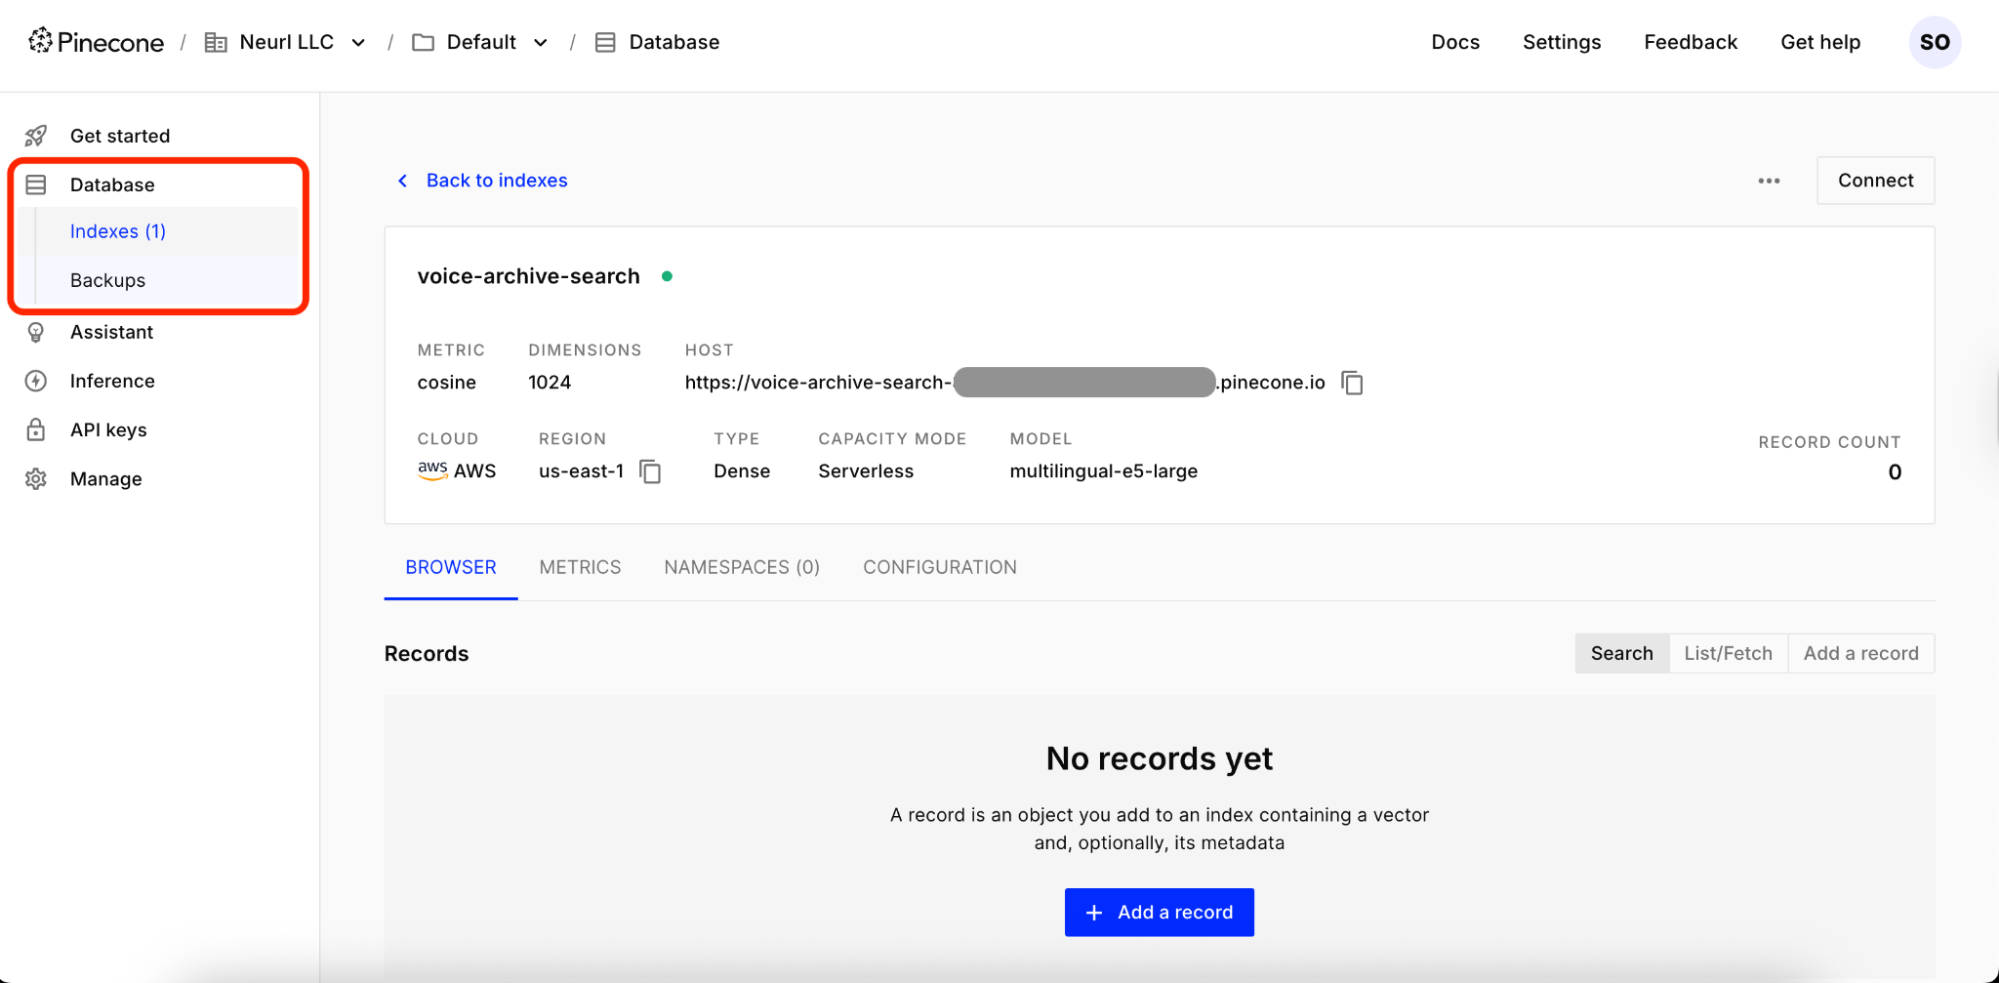Click the organization building icon beside Neurl LLC

[x=215, y=42]
